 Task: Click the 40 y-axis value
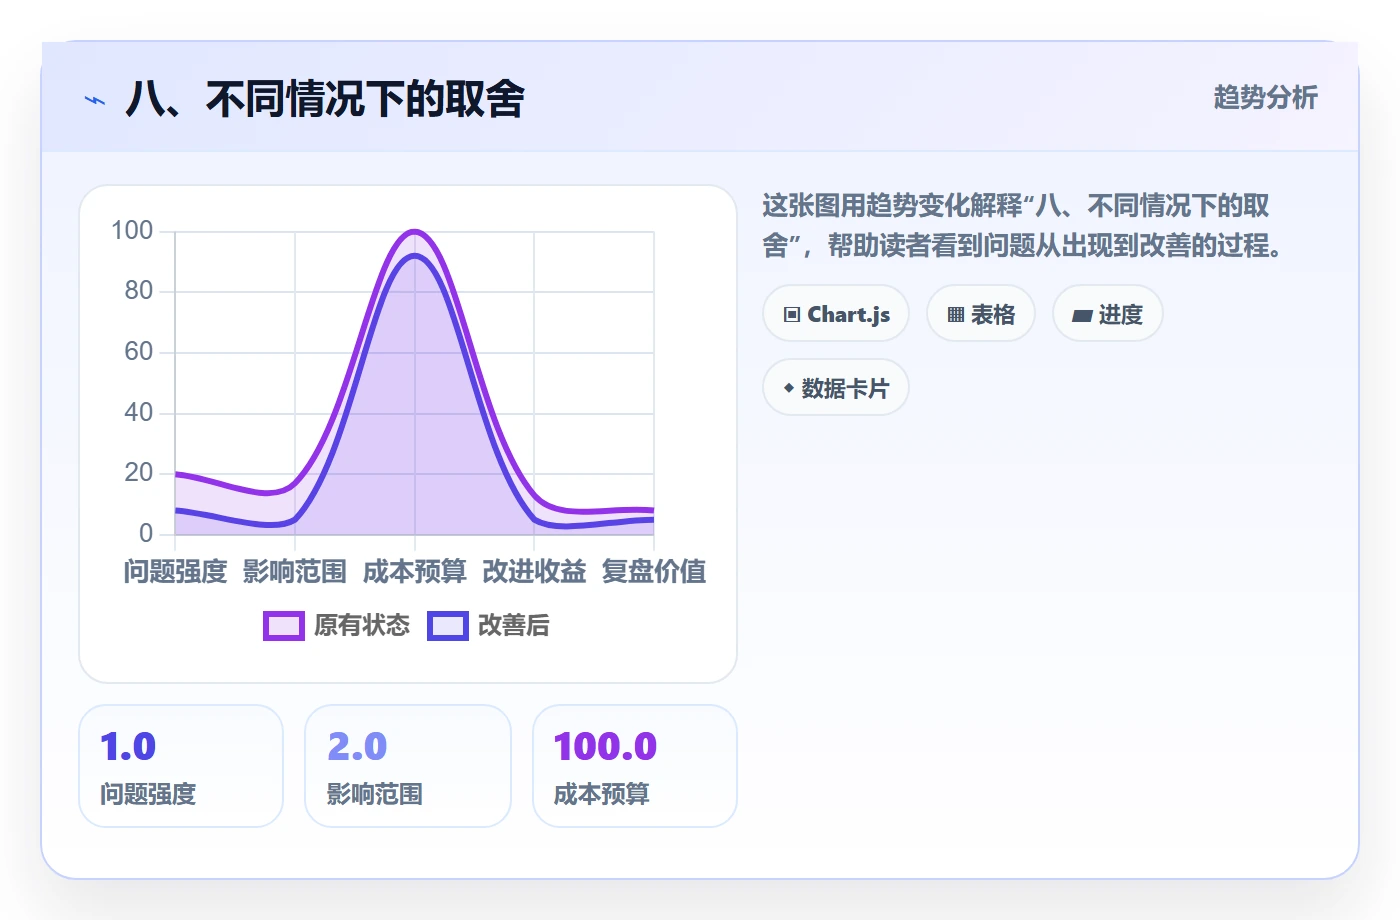pyautogui.click(x=139, y=412)
